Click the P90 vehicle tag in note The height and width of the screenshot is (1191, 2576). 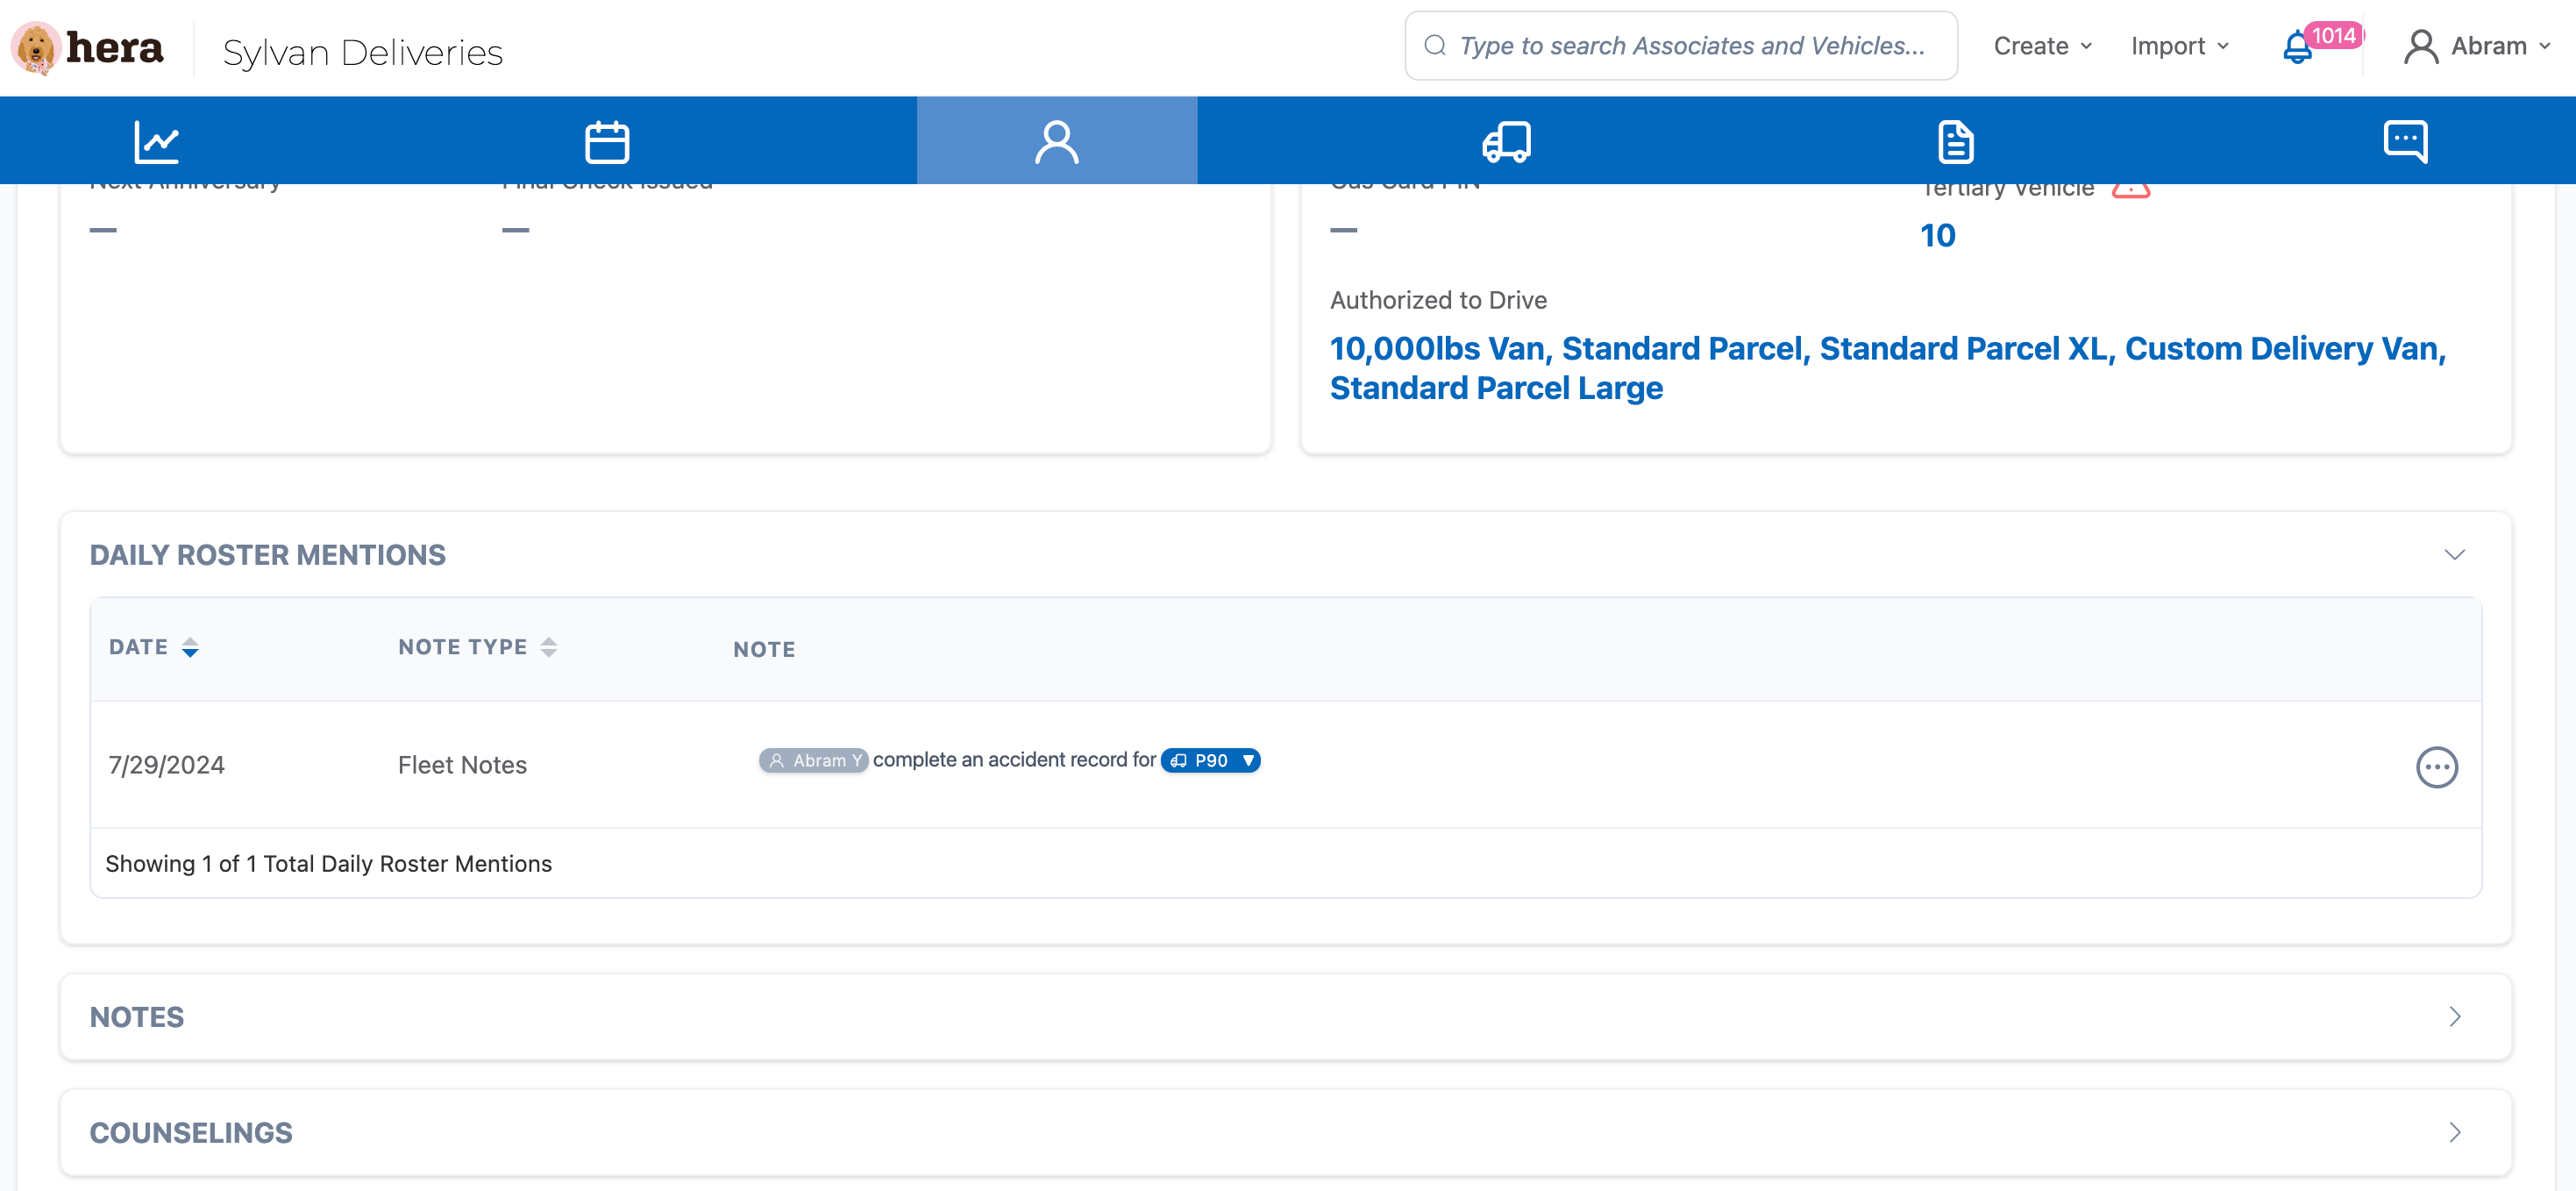click(x=1209, y=760)
